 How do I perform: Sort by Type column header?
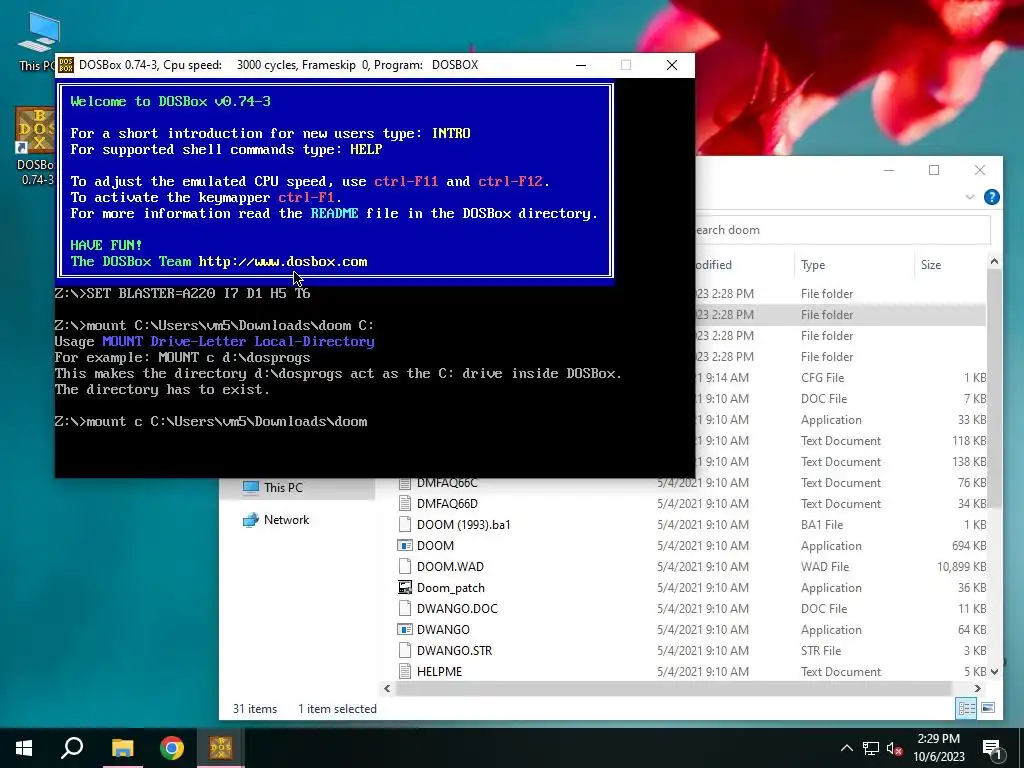pos(813,264)
